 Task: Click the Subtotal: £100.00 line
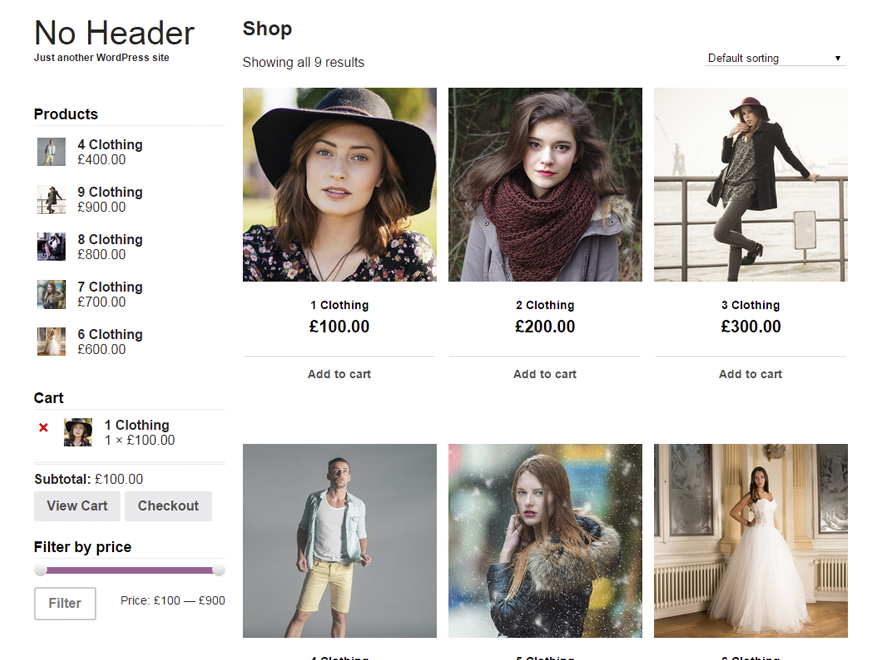(89, 479)
